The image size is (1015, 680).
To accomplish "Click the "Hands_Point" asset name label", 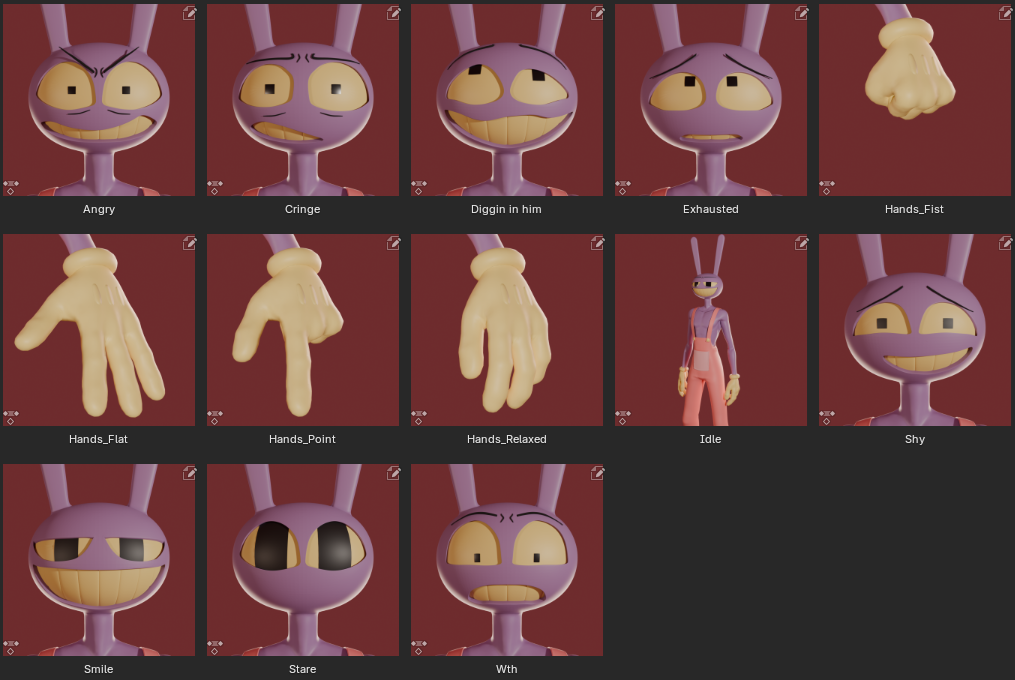I will pyautogui.click(x=302, y=439).
